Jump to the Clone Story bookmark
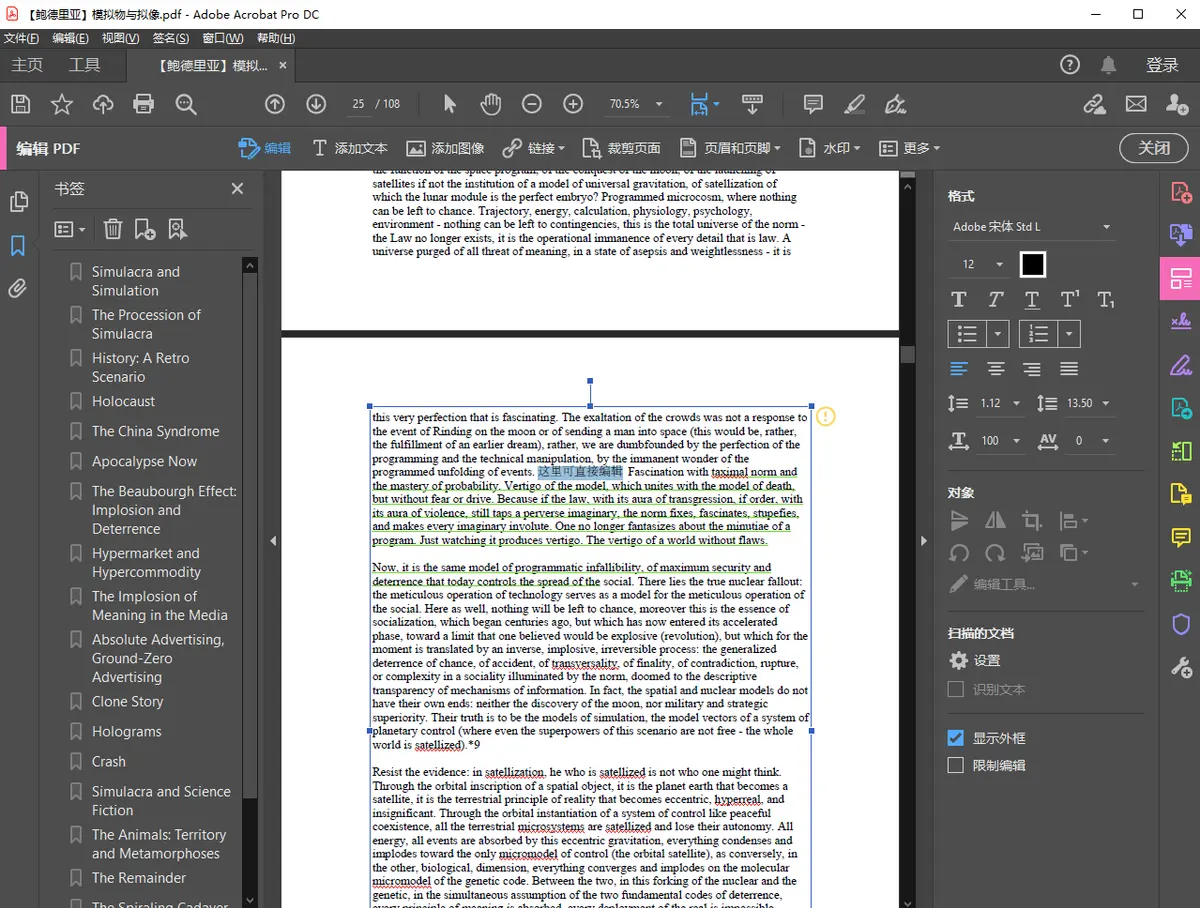This screenshot has width=1200, height=908. (x=127, y=701)
